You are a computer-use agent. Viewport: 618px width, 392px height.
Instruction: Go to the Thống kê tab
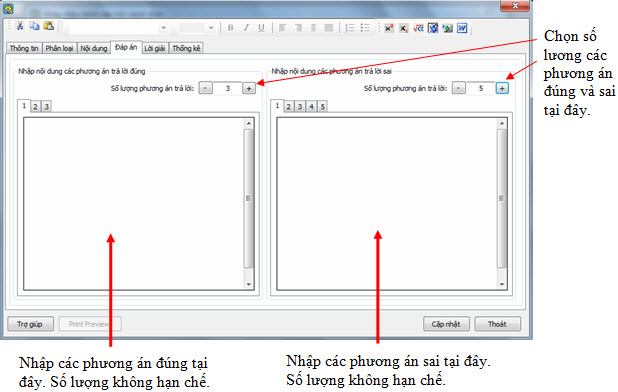pyautogui.click(x=186, y=48)
